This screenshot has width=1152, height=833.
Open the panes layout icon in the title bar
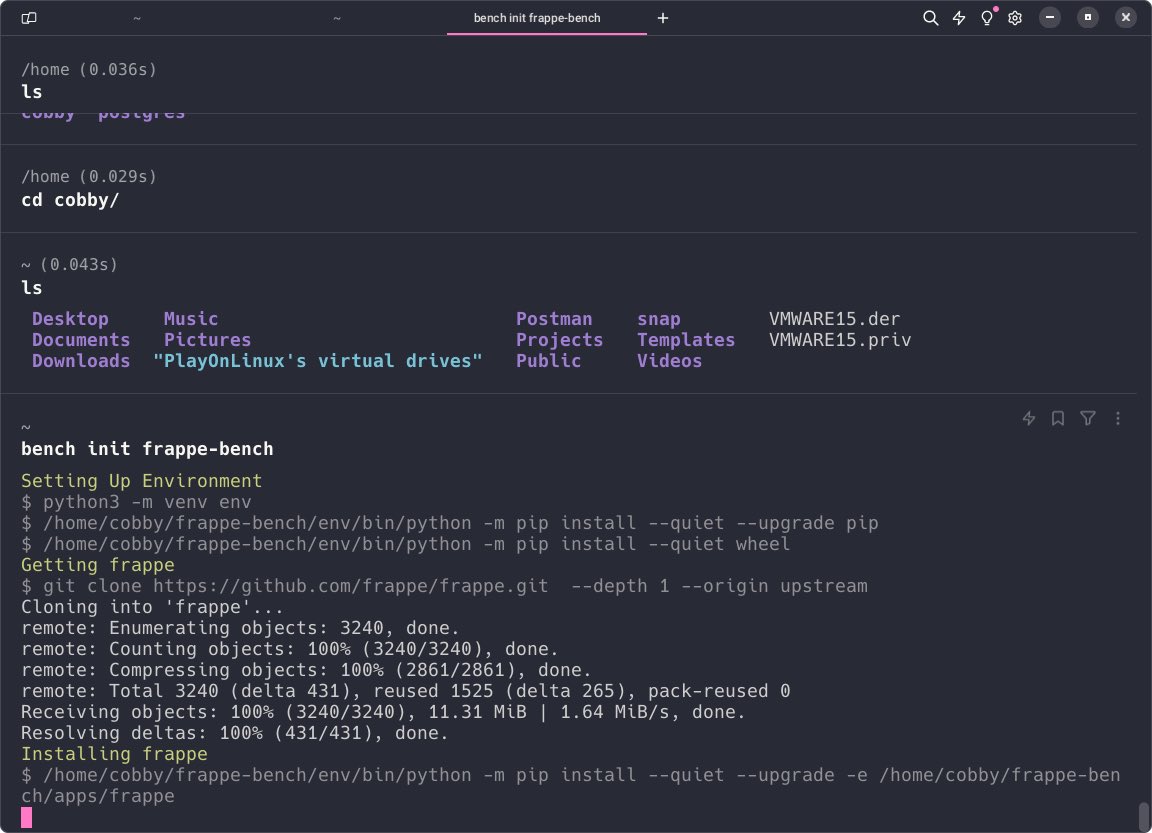[29, 18]
